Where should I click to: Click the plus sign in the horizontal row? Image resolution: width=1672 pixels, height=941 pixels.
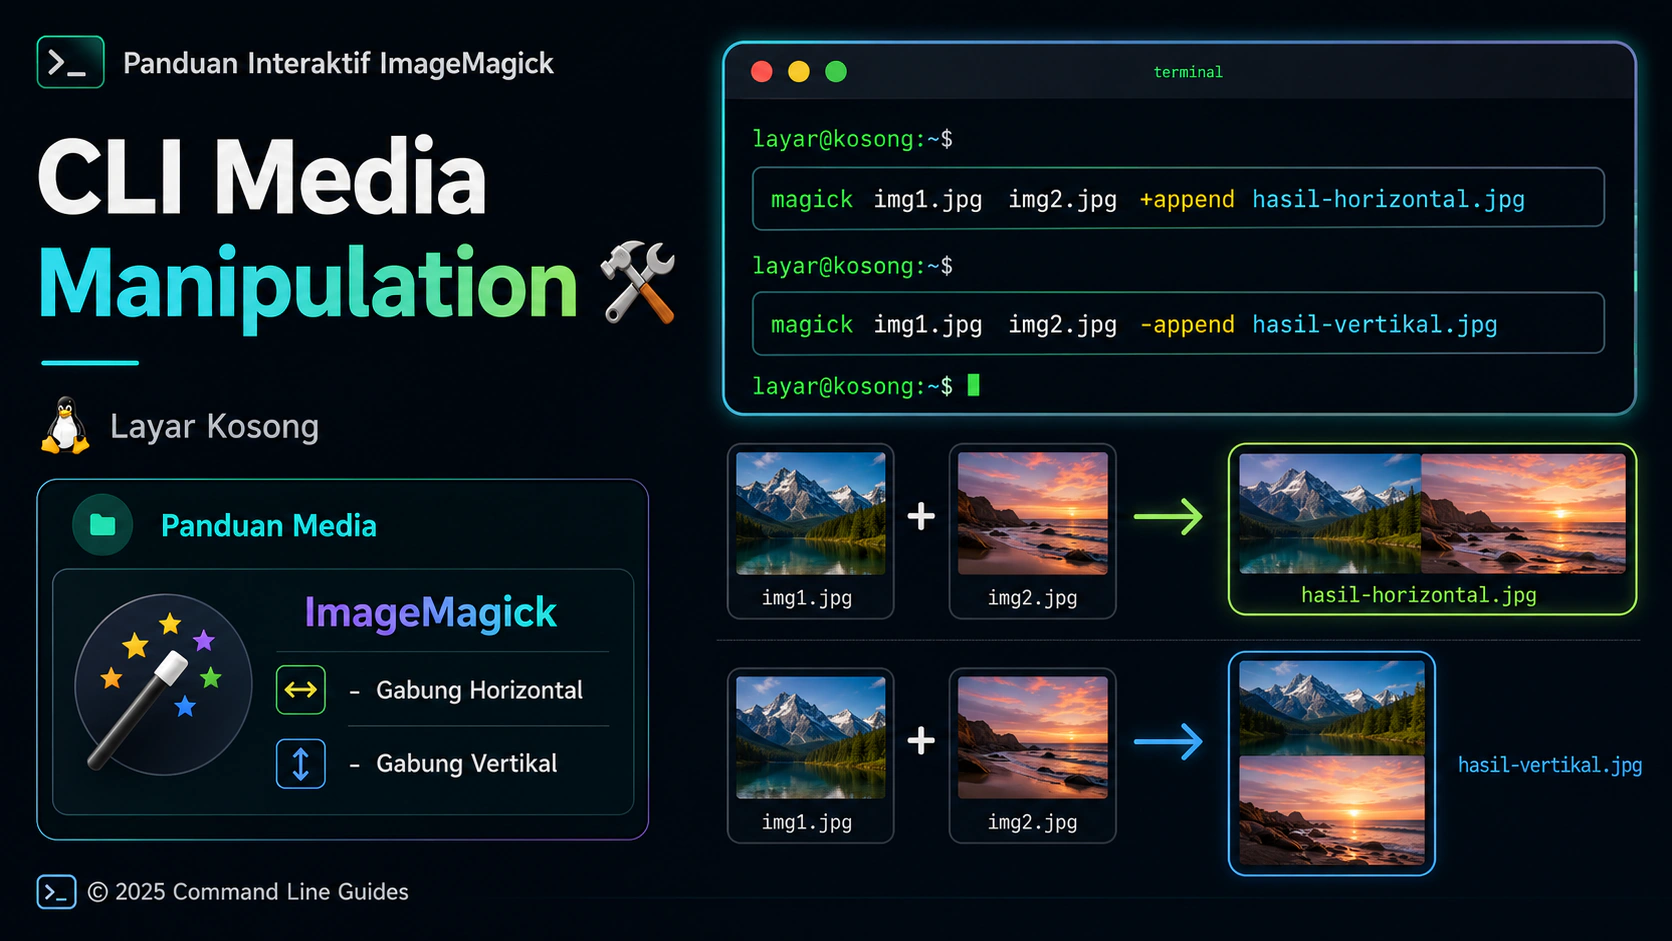tap(921, 517)
